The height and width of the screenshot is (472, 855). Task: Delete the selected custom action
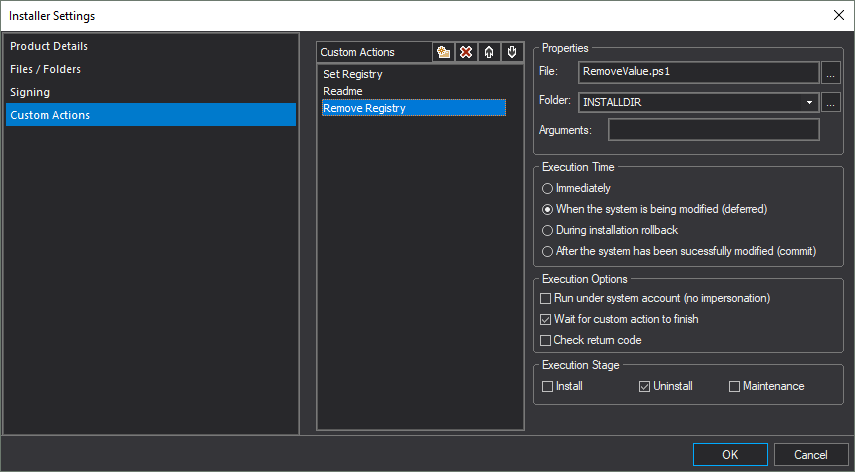click(466, 52)
